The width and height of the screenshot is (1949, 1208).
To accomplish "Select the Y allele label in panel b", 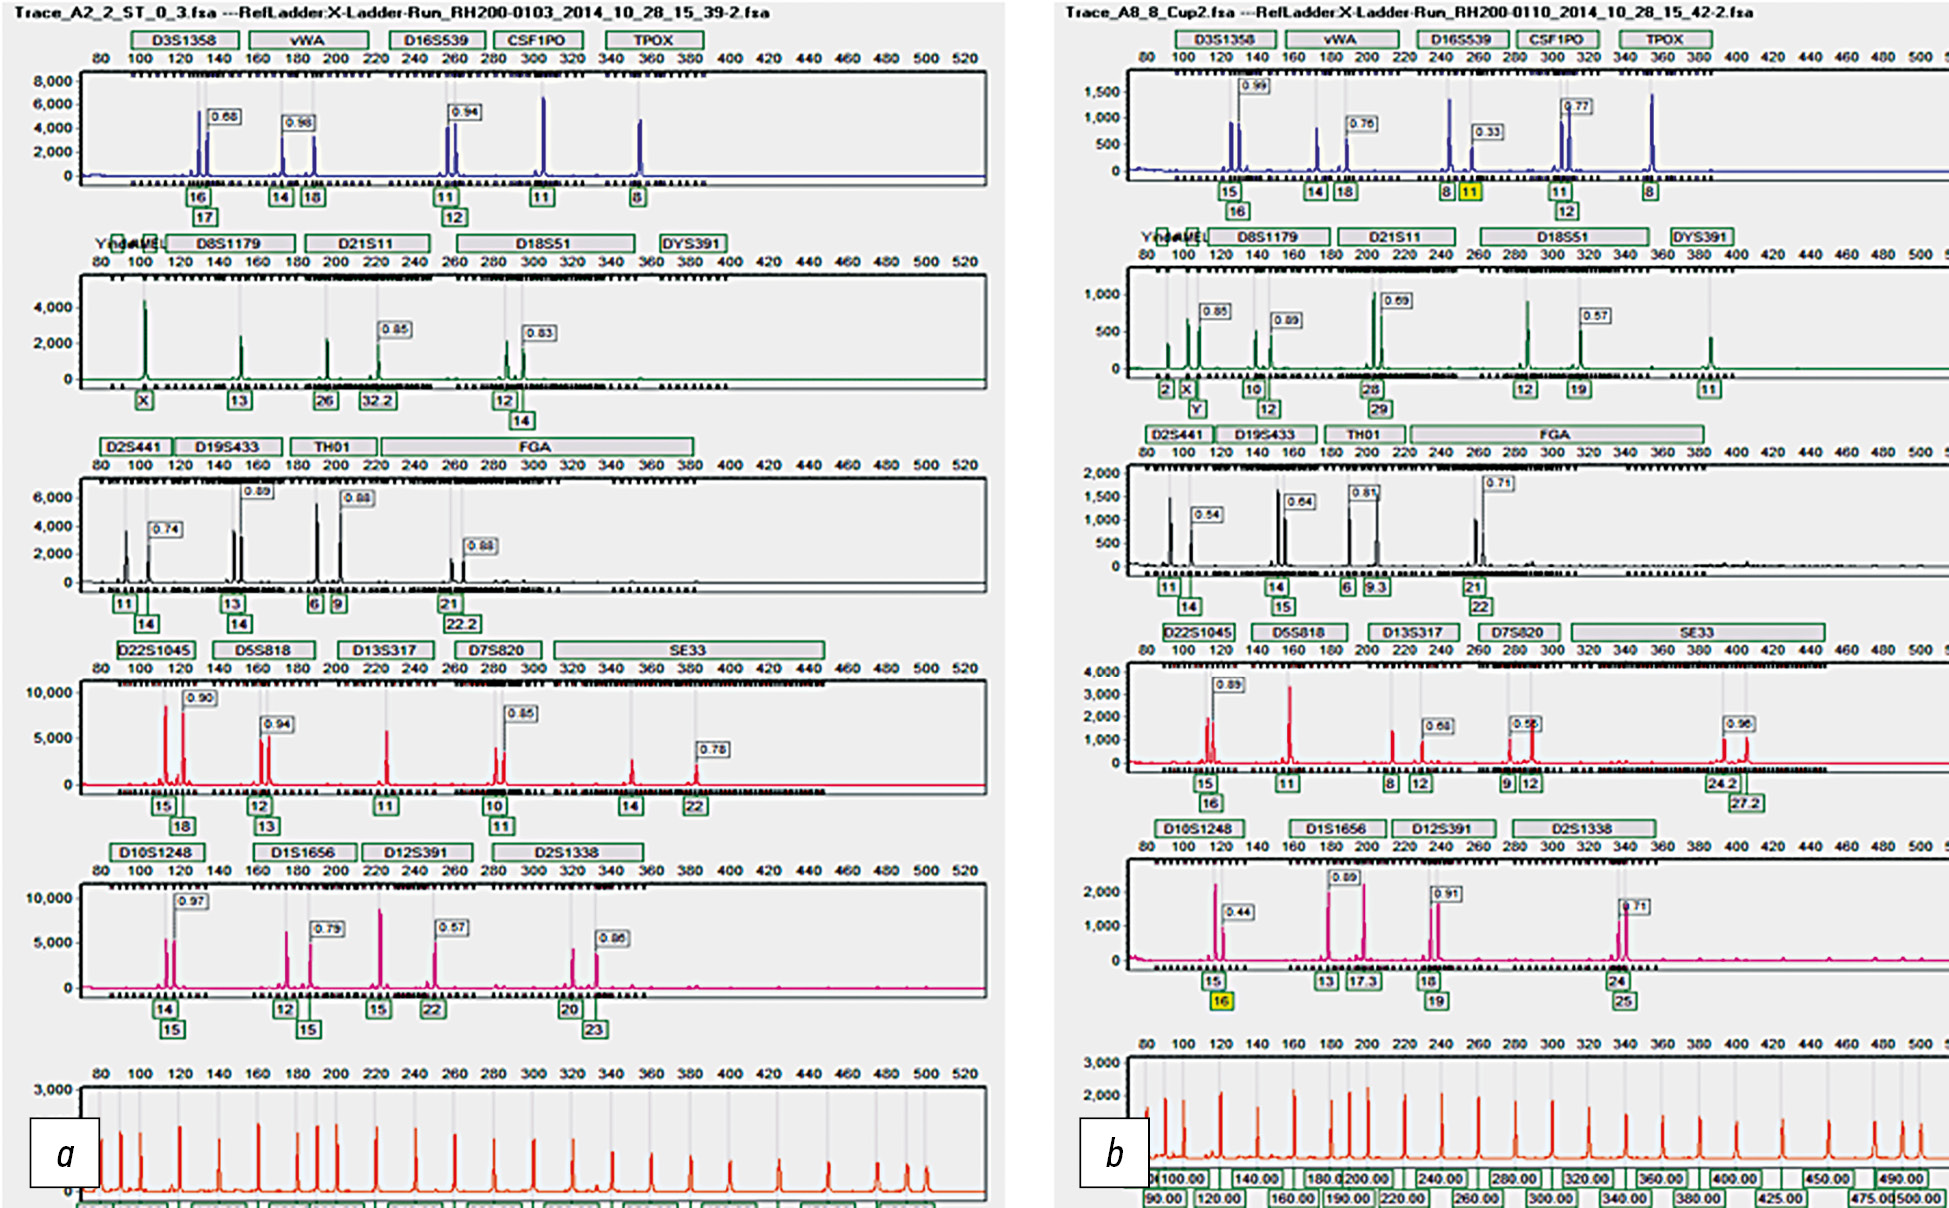I will point(1196,409).
